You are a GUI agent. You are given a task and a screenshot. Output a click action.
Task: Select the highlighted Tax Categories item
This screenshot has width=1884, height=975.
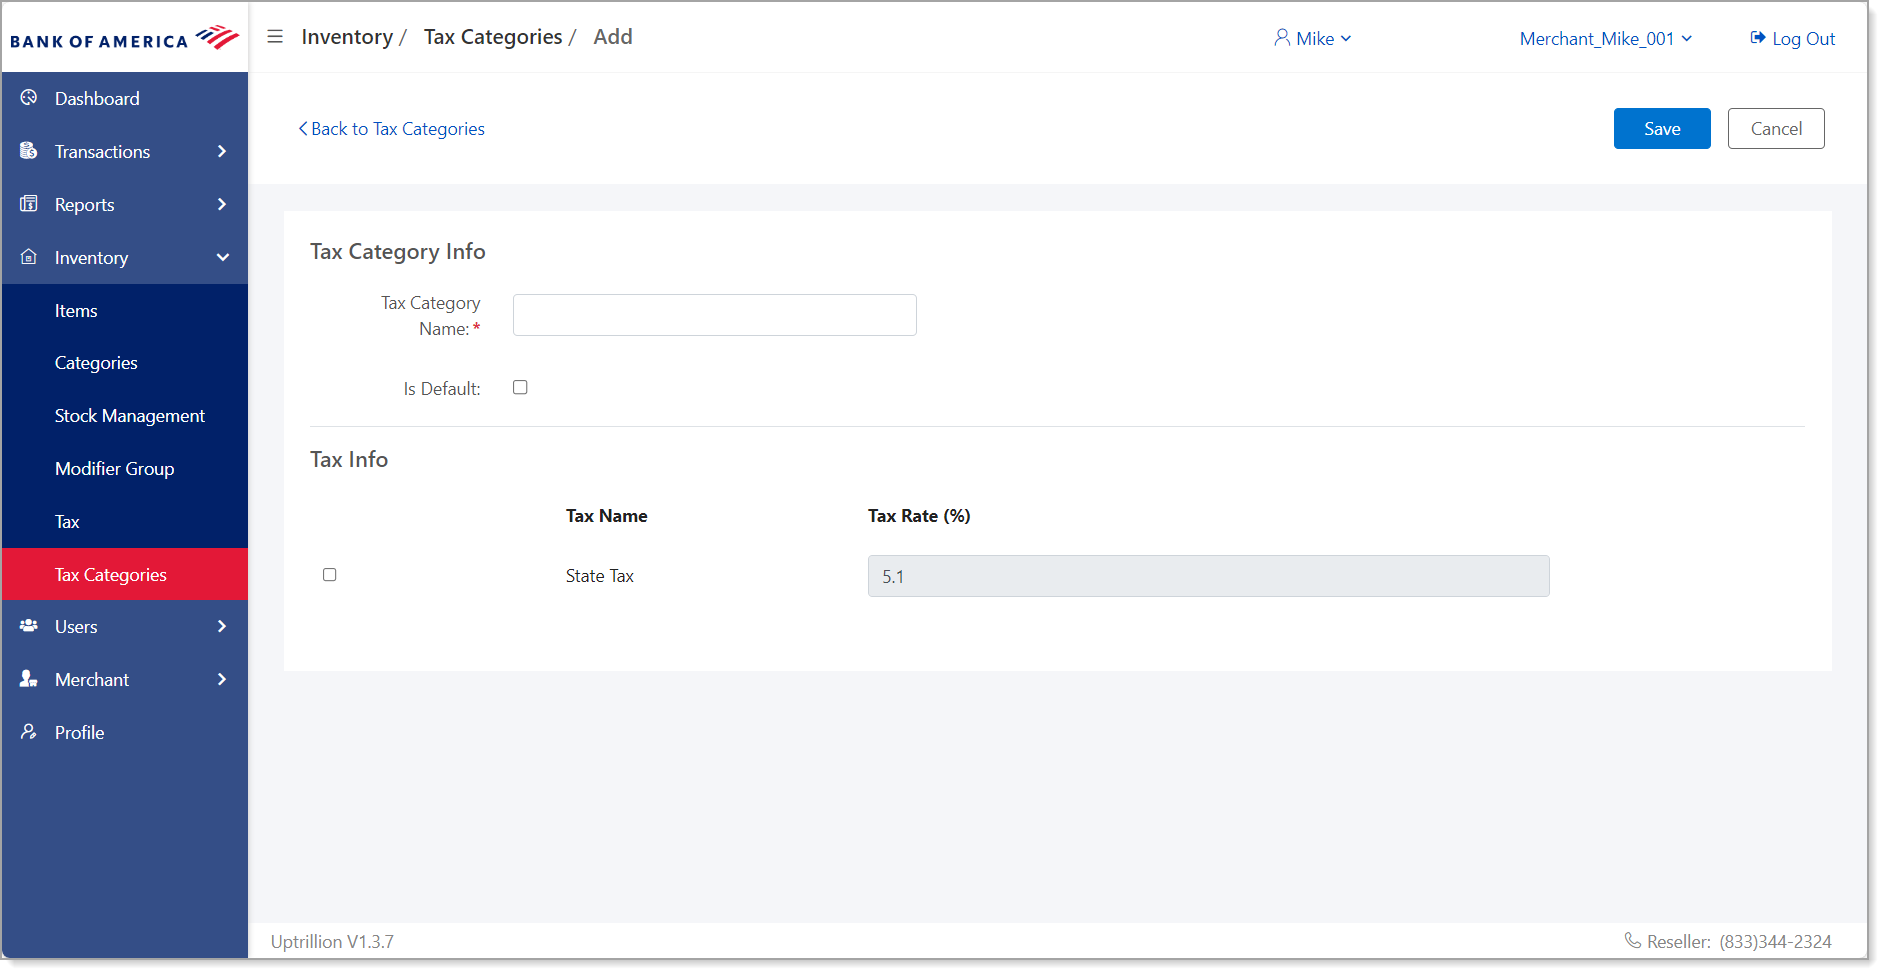click(125, 574)
